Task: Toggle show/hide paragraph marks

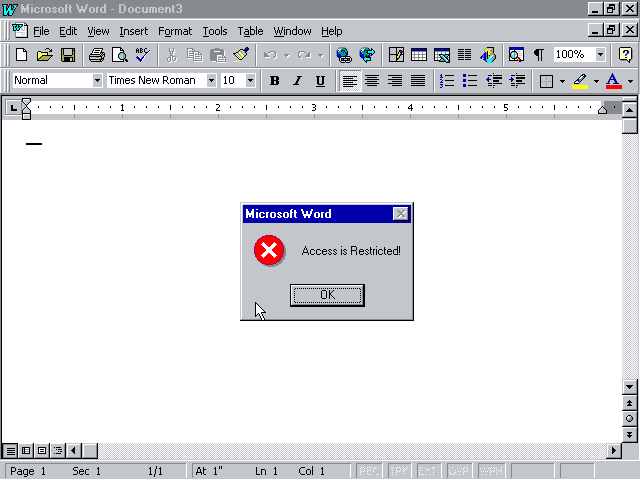Action: click(x=539, y=55)
